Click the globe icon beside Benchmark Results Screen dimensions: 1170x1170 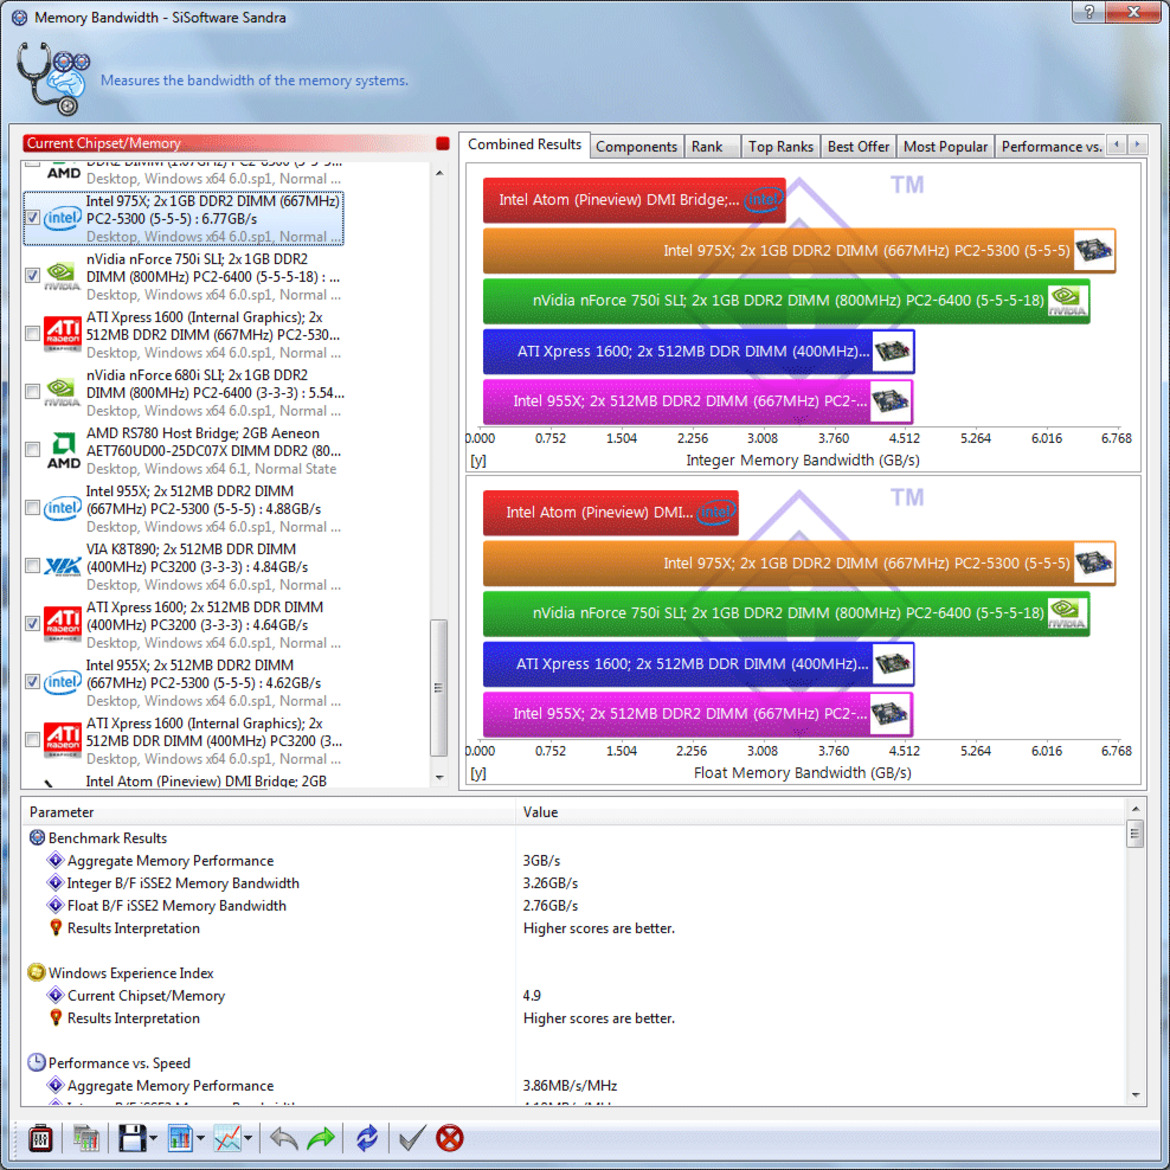pos(37,837)
